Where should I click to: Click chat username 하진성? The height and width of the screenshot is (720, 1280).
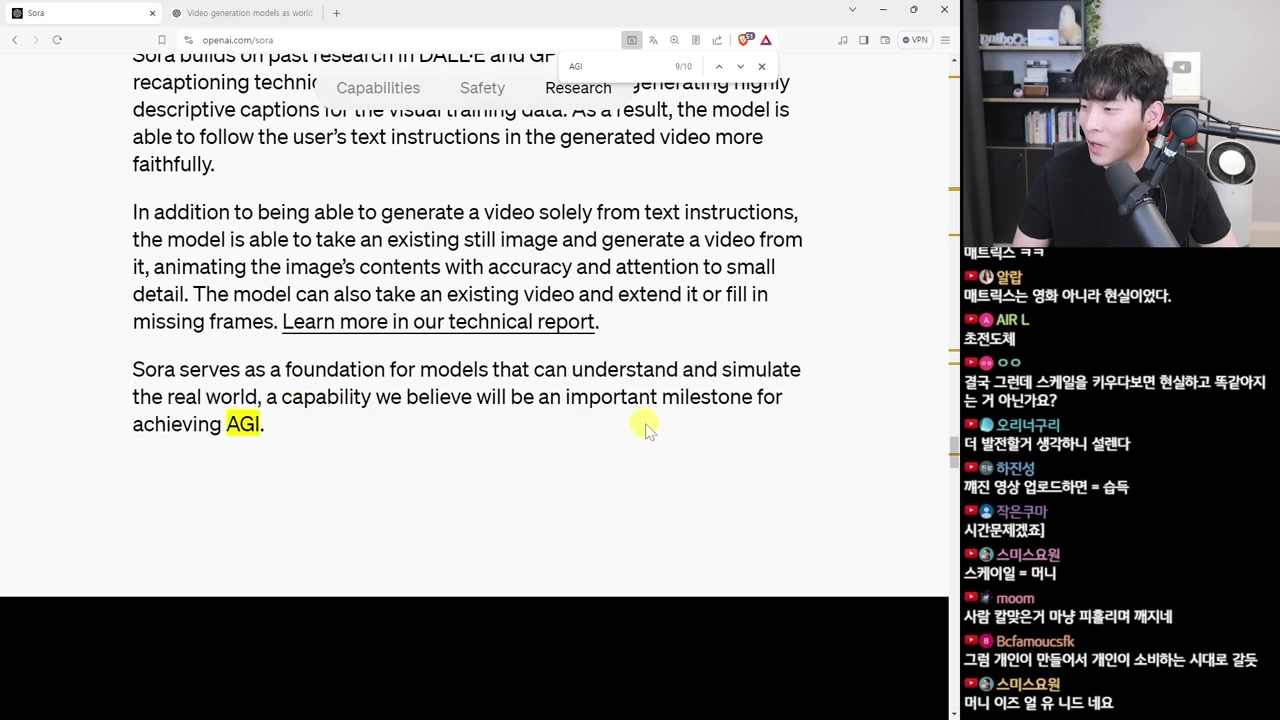click(x=1015, y=468)
